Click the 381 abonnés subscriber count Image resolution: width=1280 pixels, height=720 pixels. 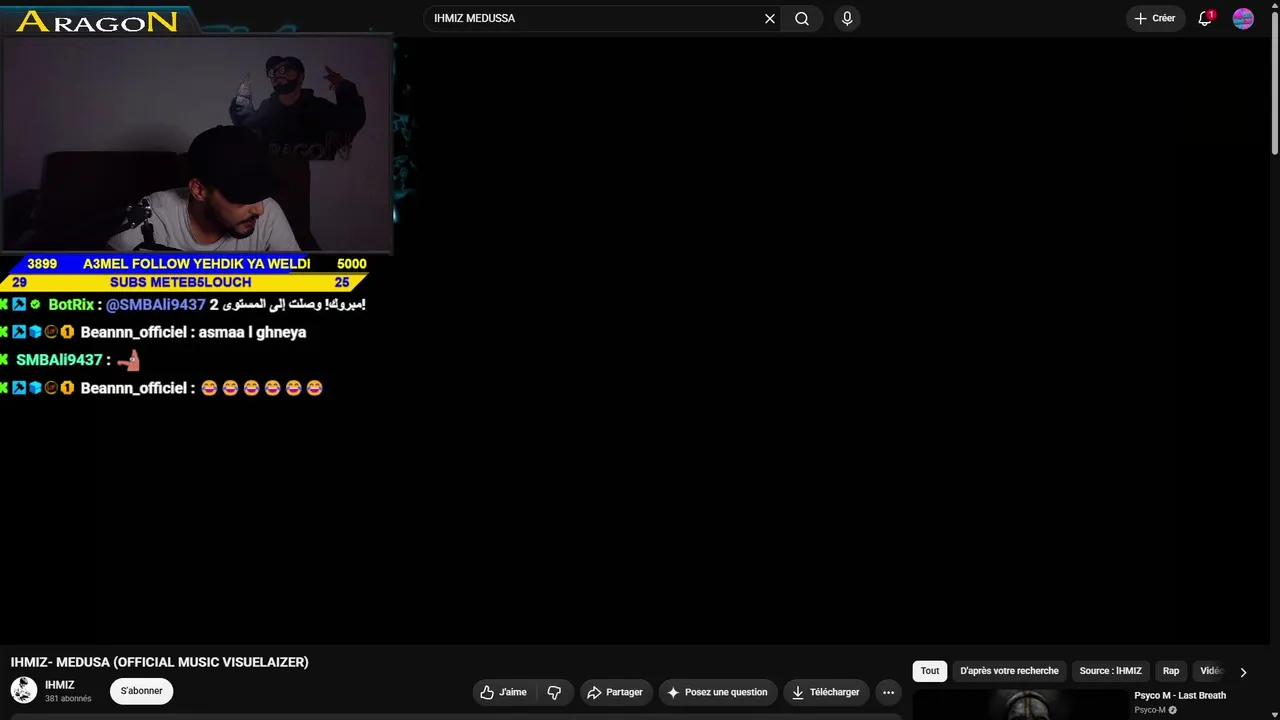point(68,699)
